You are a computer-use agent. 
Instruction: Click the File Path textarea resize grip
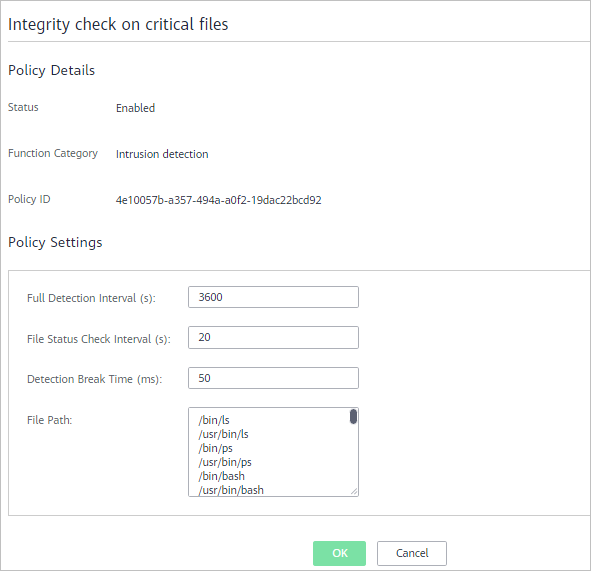click(x=354, y=491)
